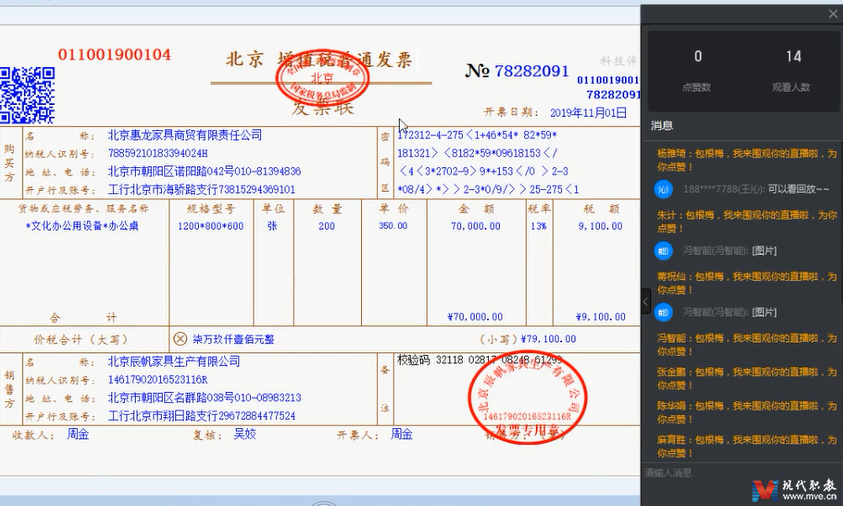The height and width of the screenshot is (506, 843).
Task: Open the second [图片] image message
Action: [x=764, y=312]
